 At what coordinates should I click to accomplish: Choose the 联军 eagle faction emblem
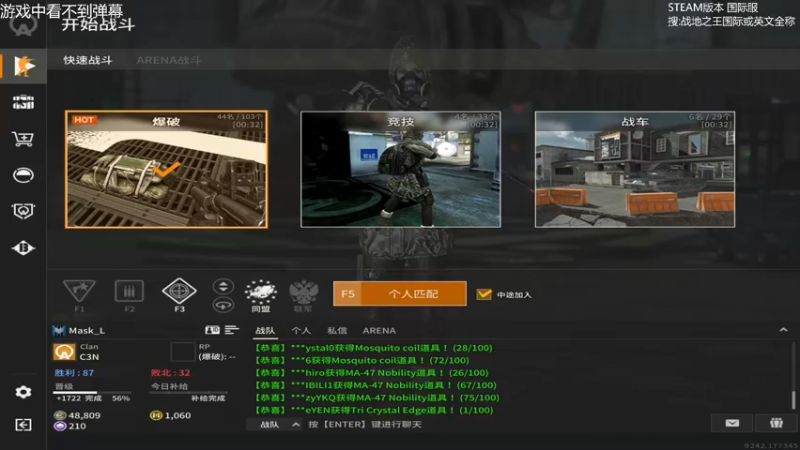303,292
